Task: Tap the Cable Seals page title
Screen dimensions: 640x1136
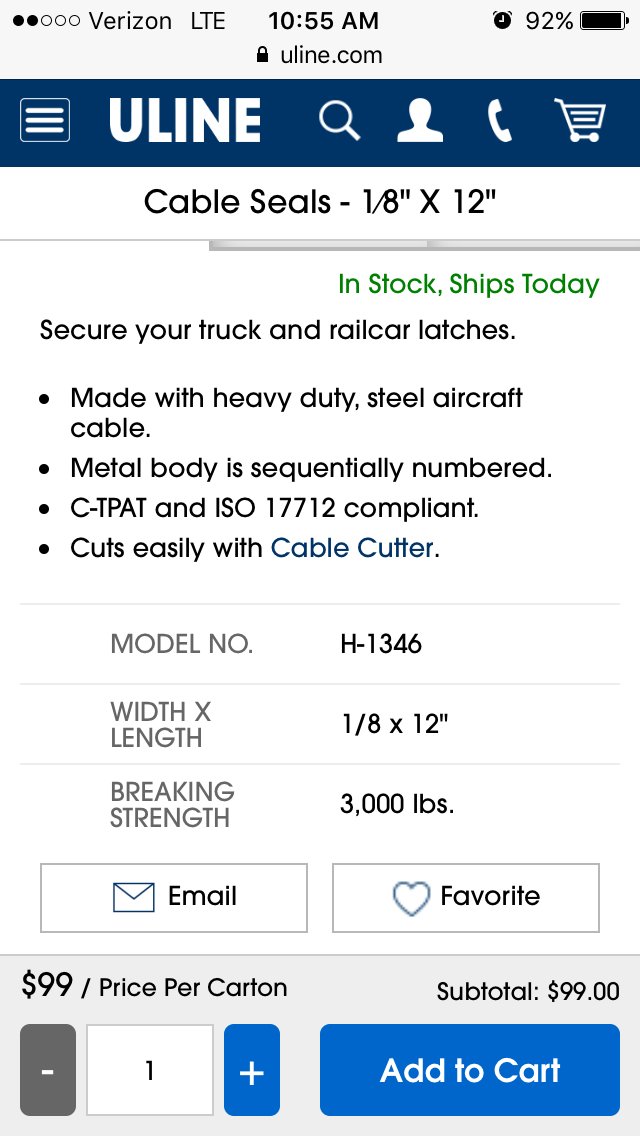Action: tap(320, 201)
